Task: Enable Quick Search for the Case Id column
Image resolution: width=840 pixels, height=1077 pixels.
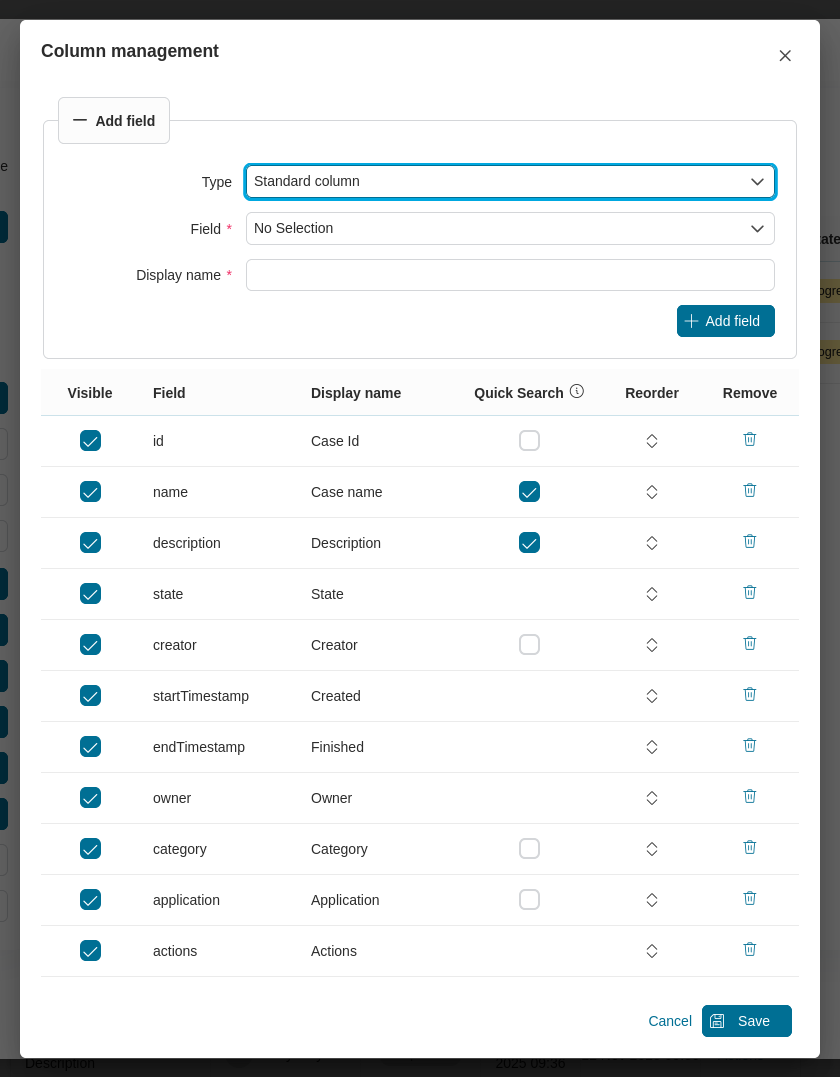Action: coord(529,440)
